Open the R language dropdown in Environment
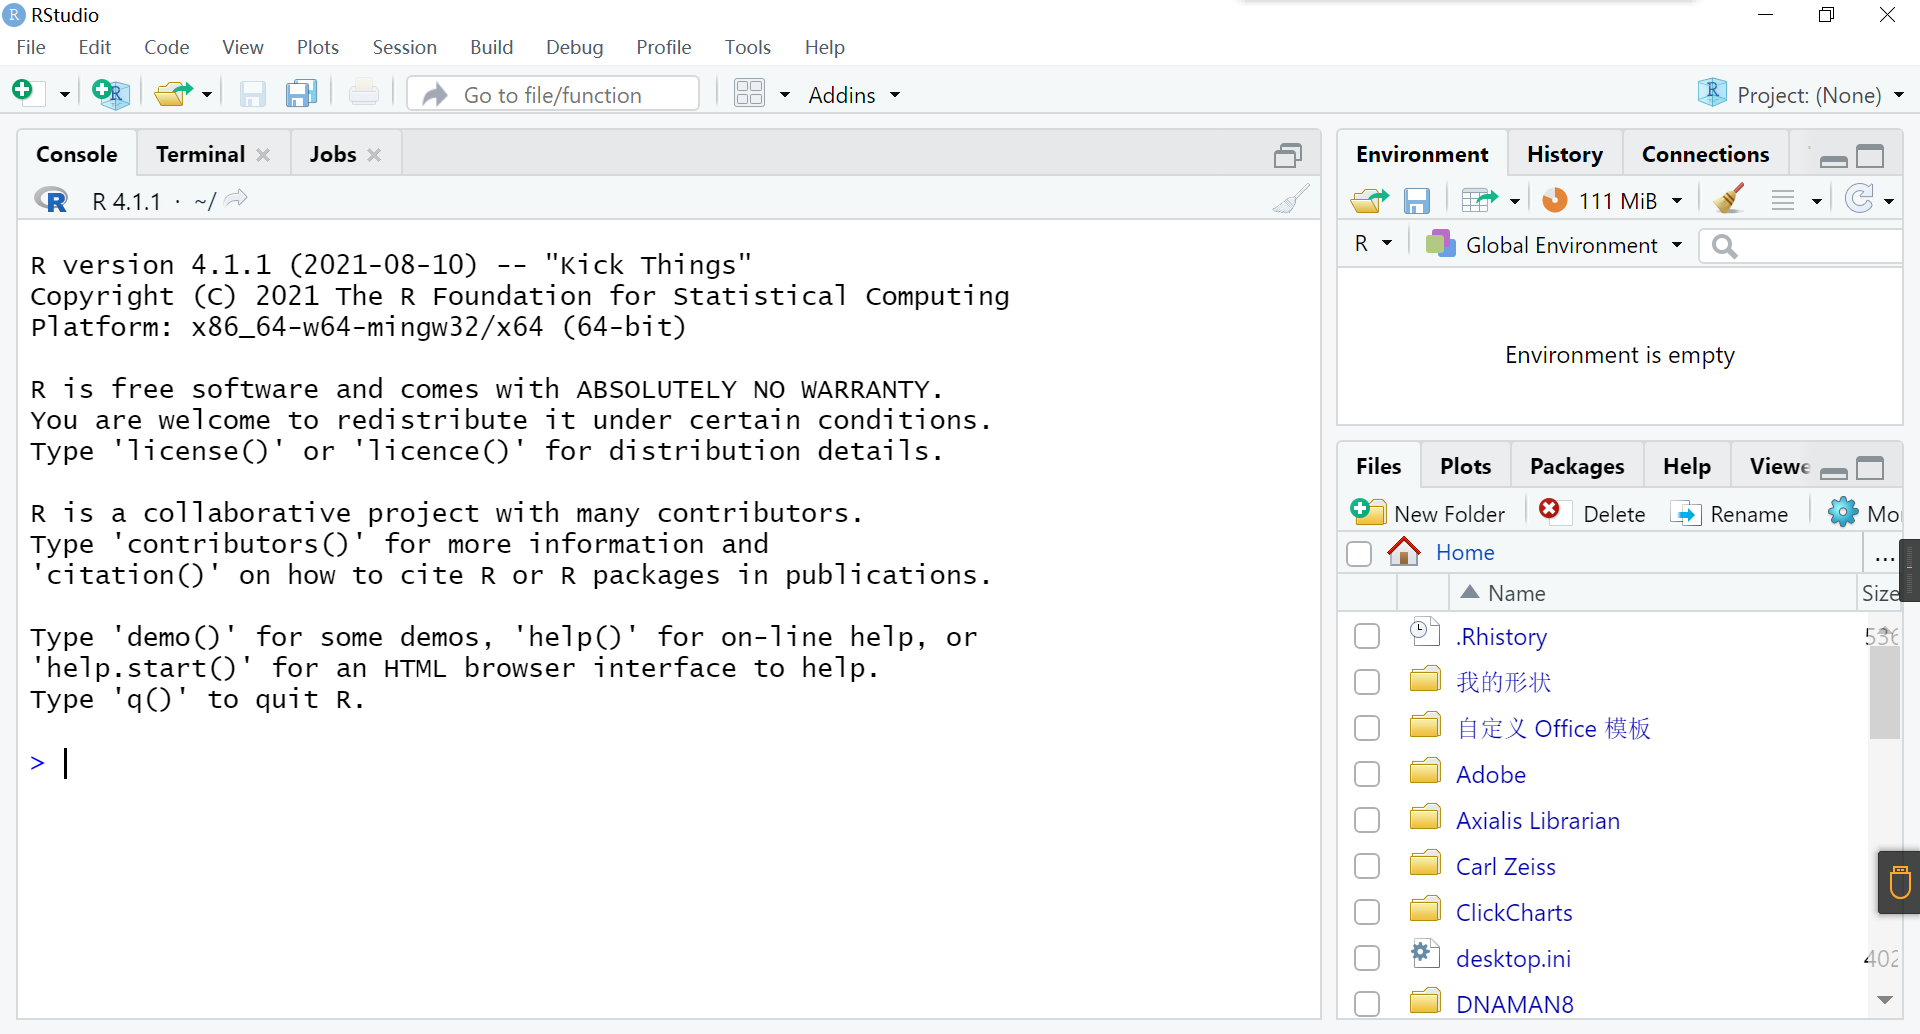 [x=1373, y=244]
